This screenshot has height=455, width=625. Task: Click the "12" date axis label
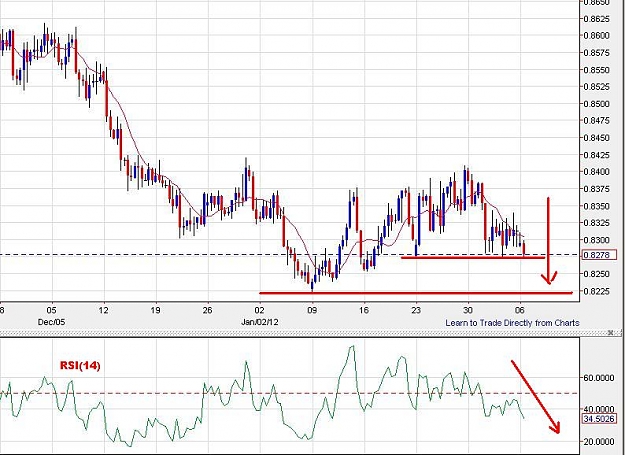pos(104,310)
